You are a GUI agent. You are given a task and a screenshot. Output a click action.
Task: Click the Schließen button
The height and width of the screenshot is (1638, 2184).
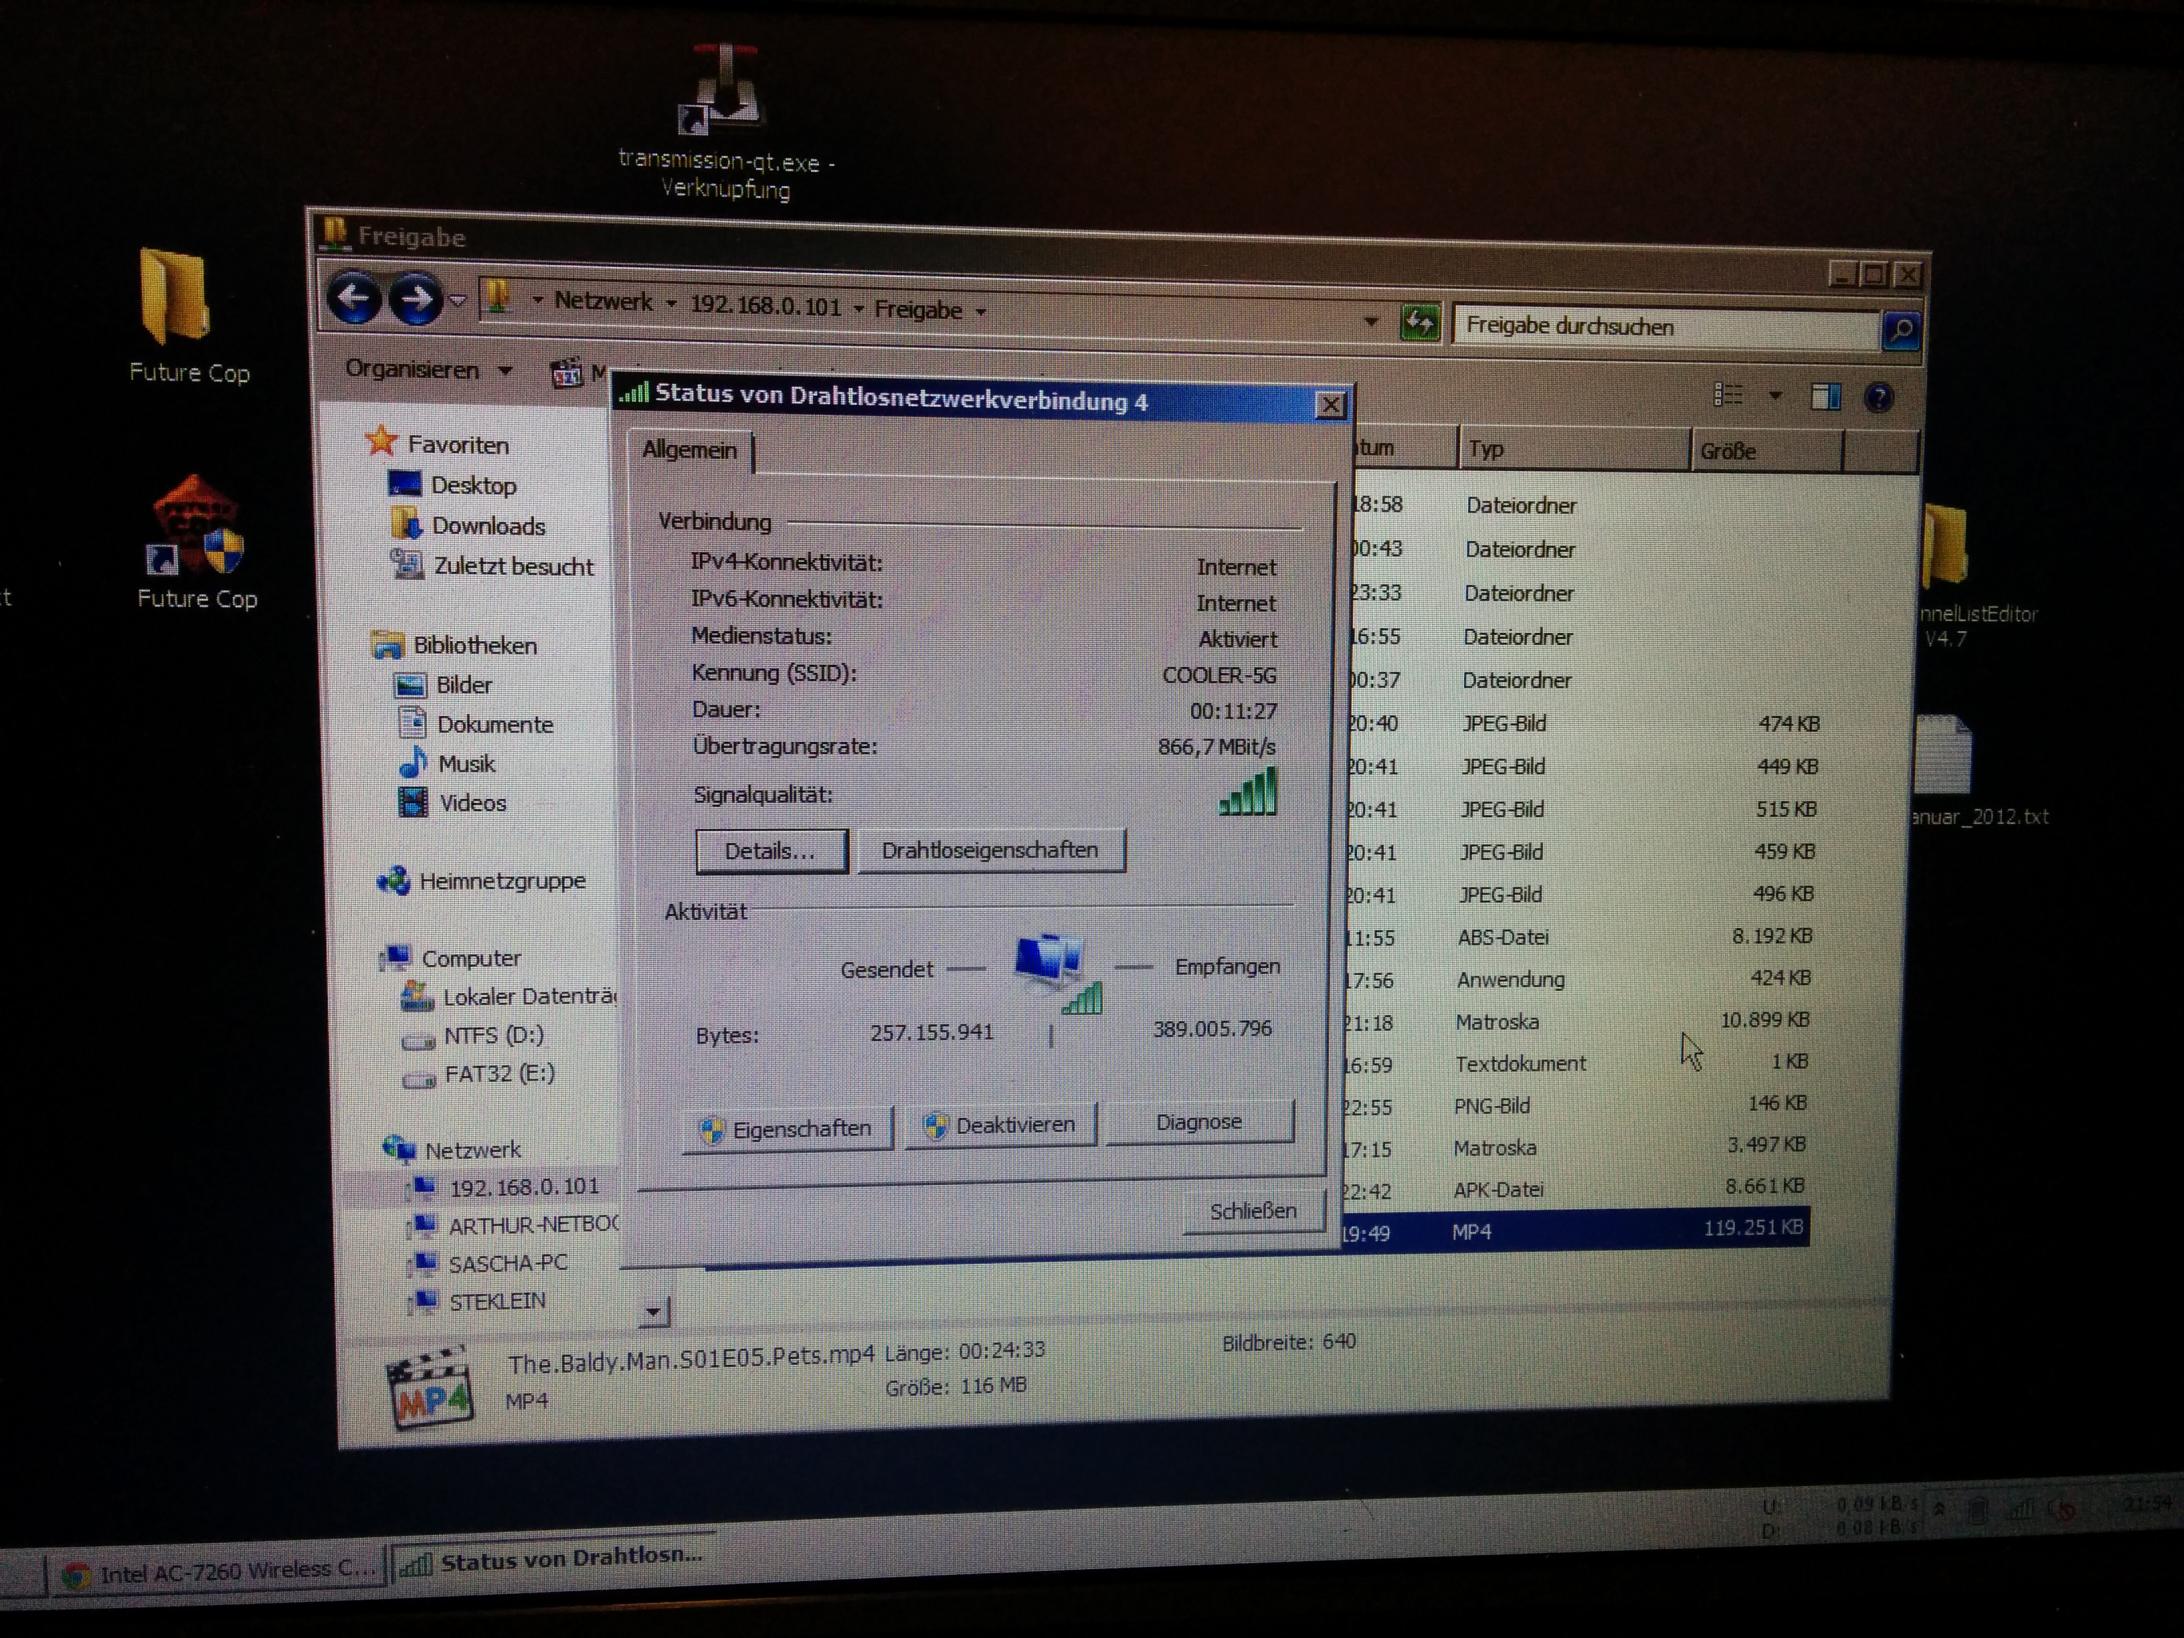pyautogui.click(x=1253, y=1211)
